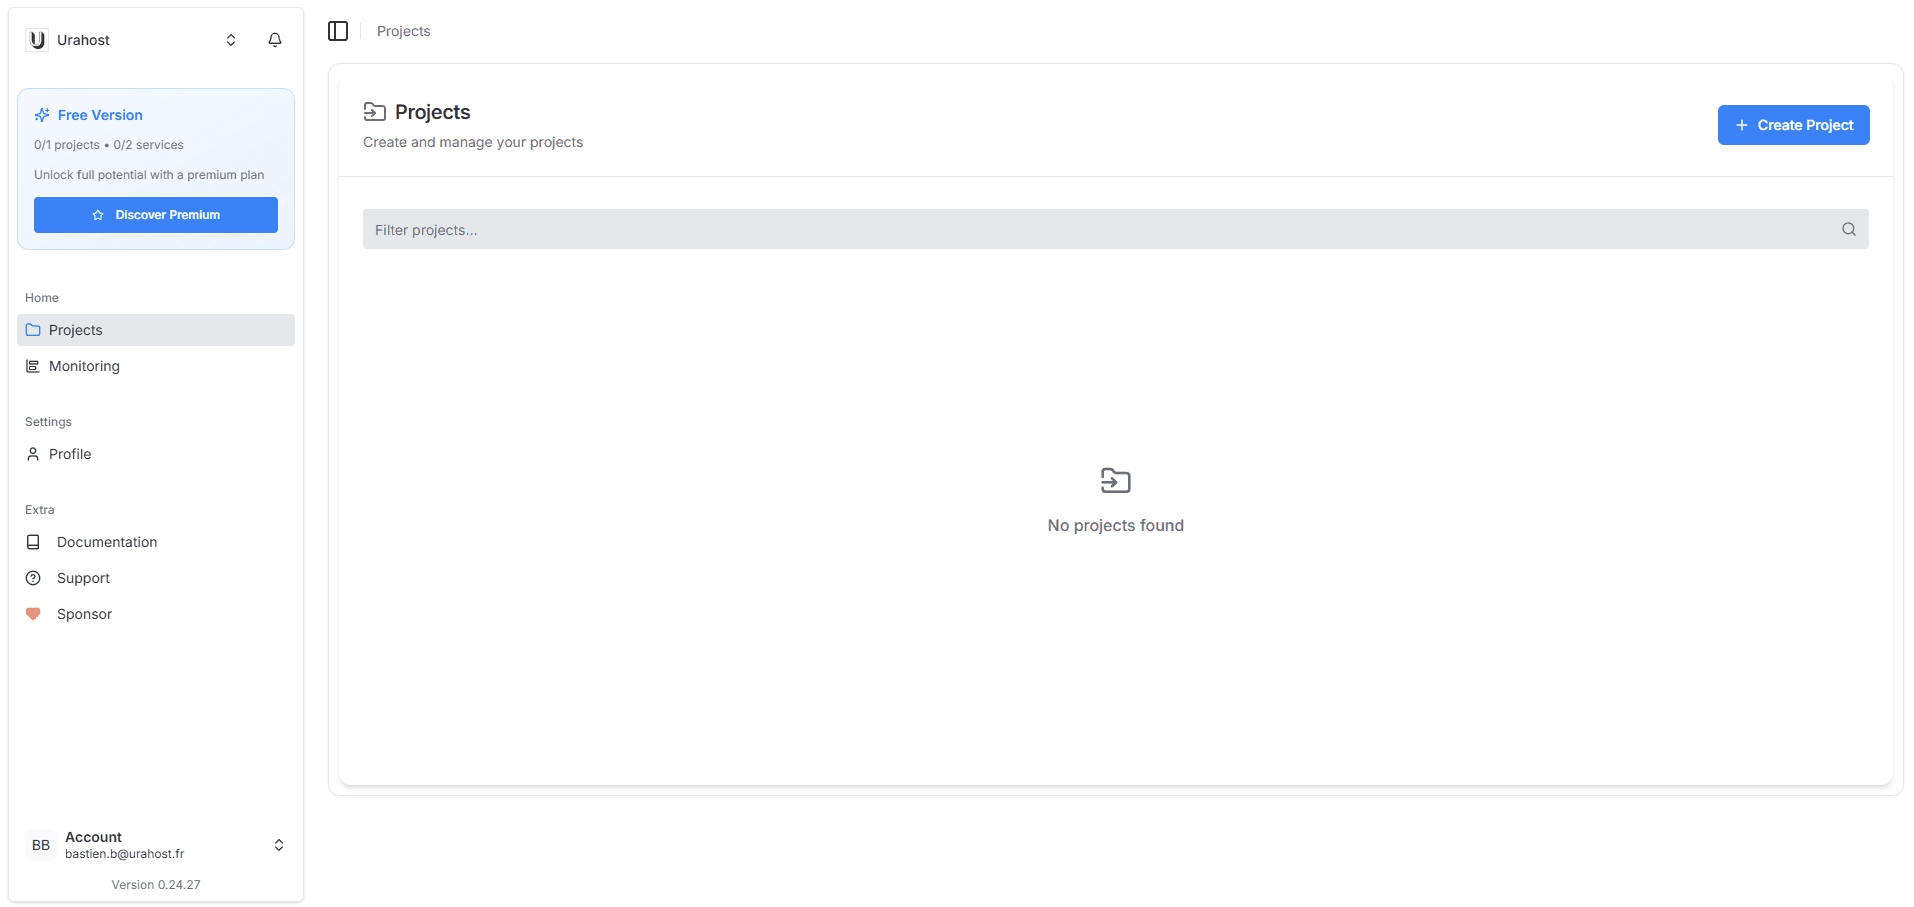Open the Documentation link text

pos(107,542)
